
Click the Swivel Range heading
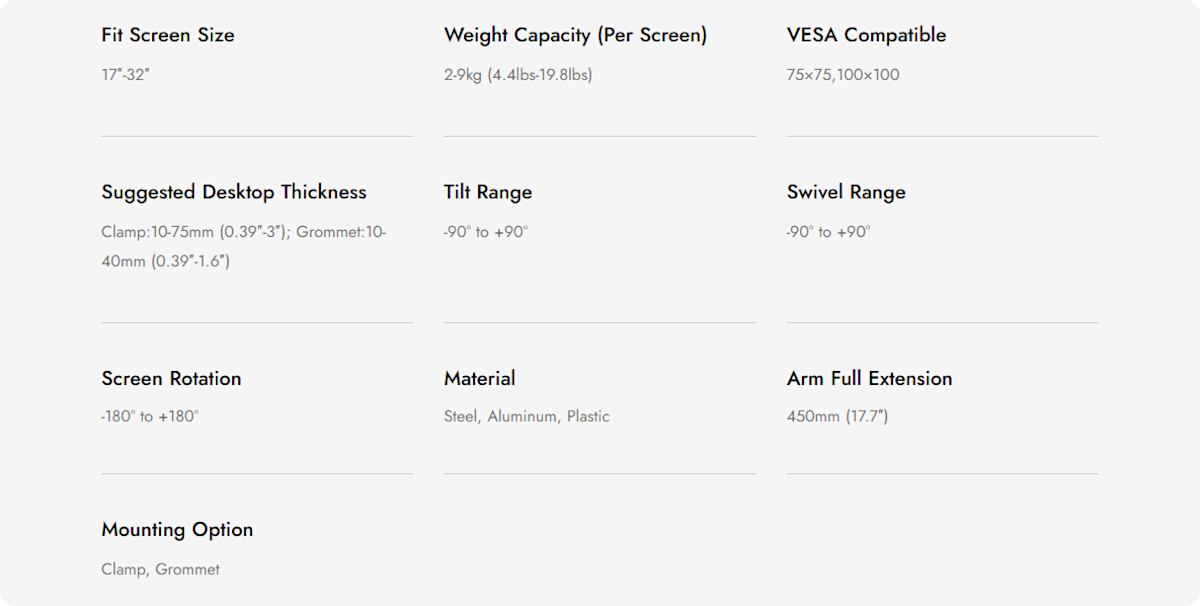pyautogui.click(x=846, y=192)
